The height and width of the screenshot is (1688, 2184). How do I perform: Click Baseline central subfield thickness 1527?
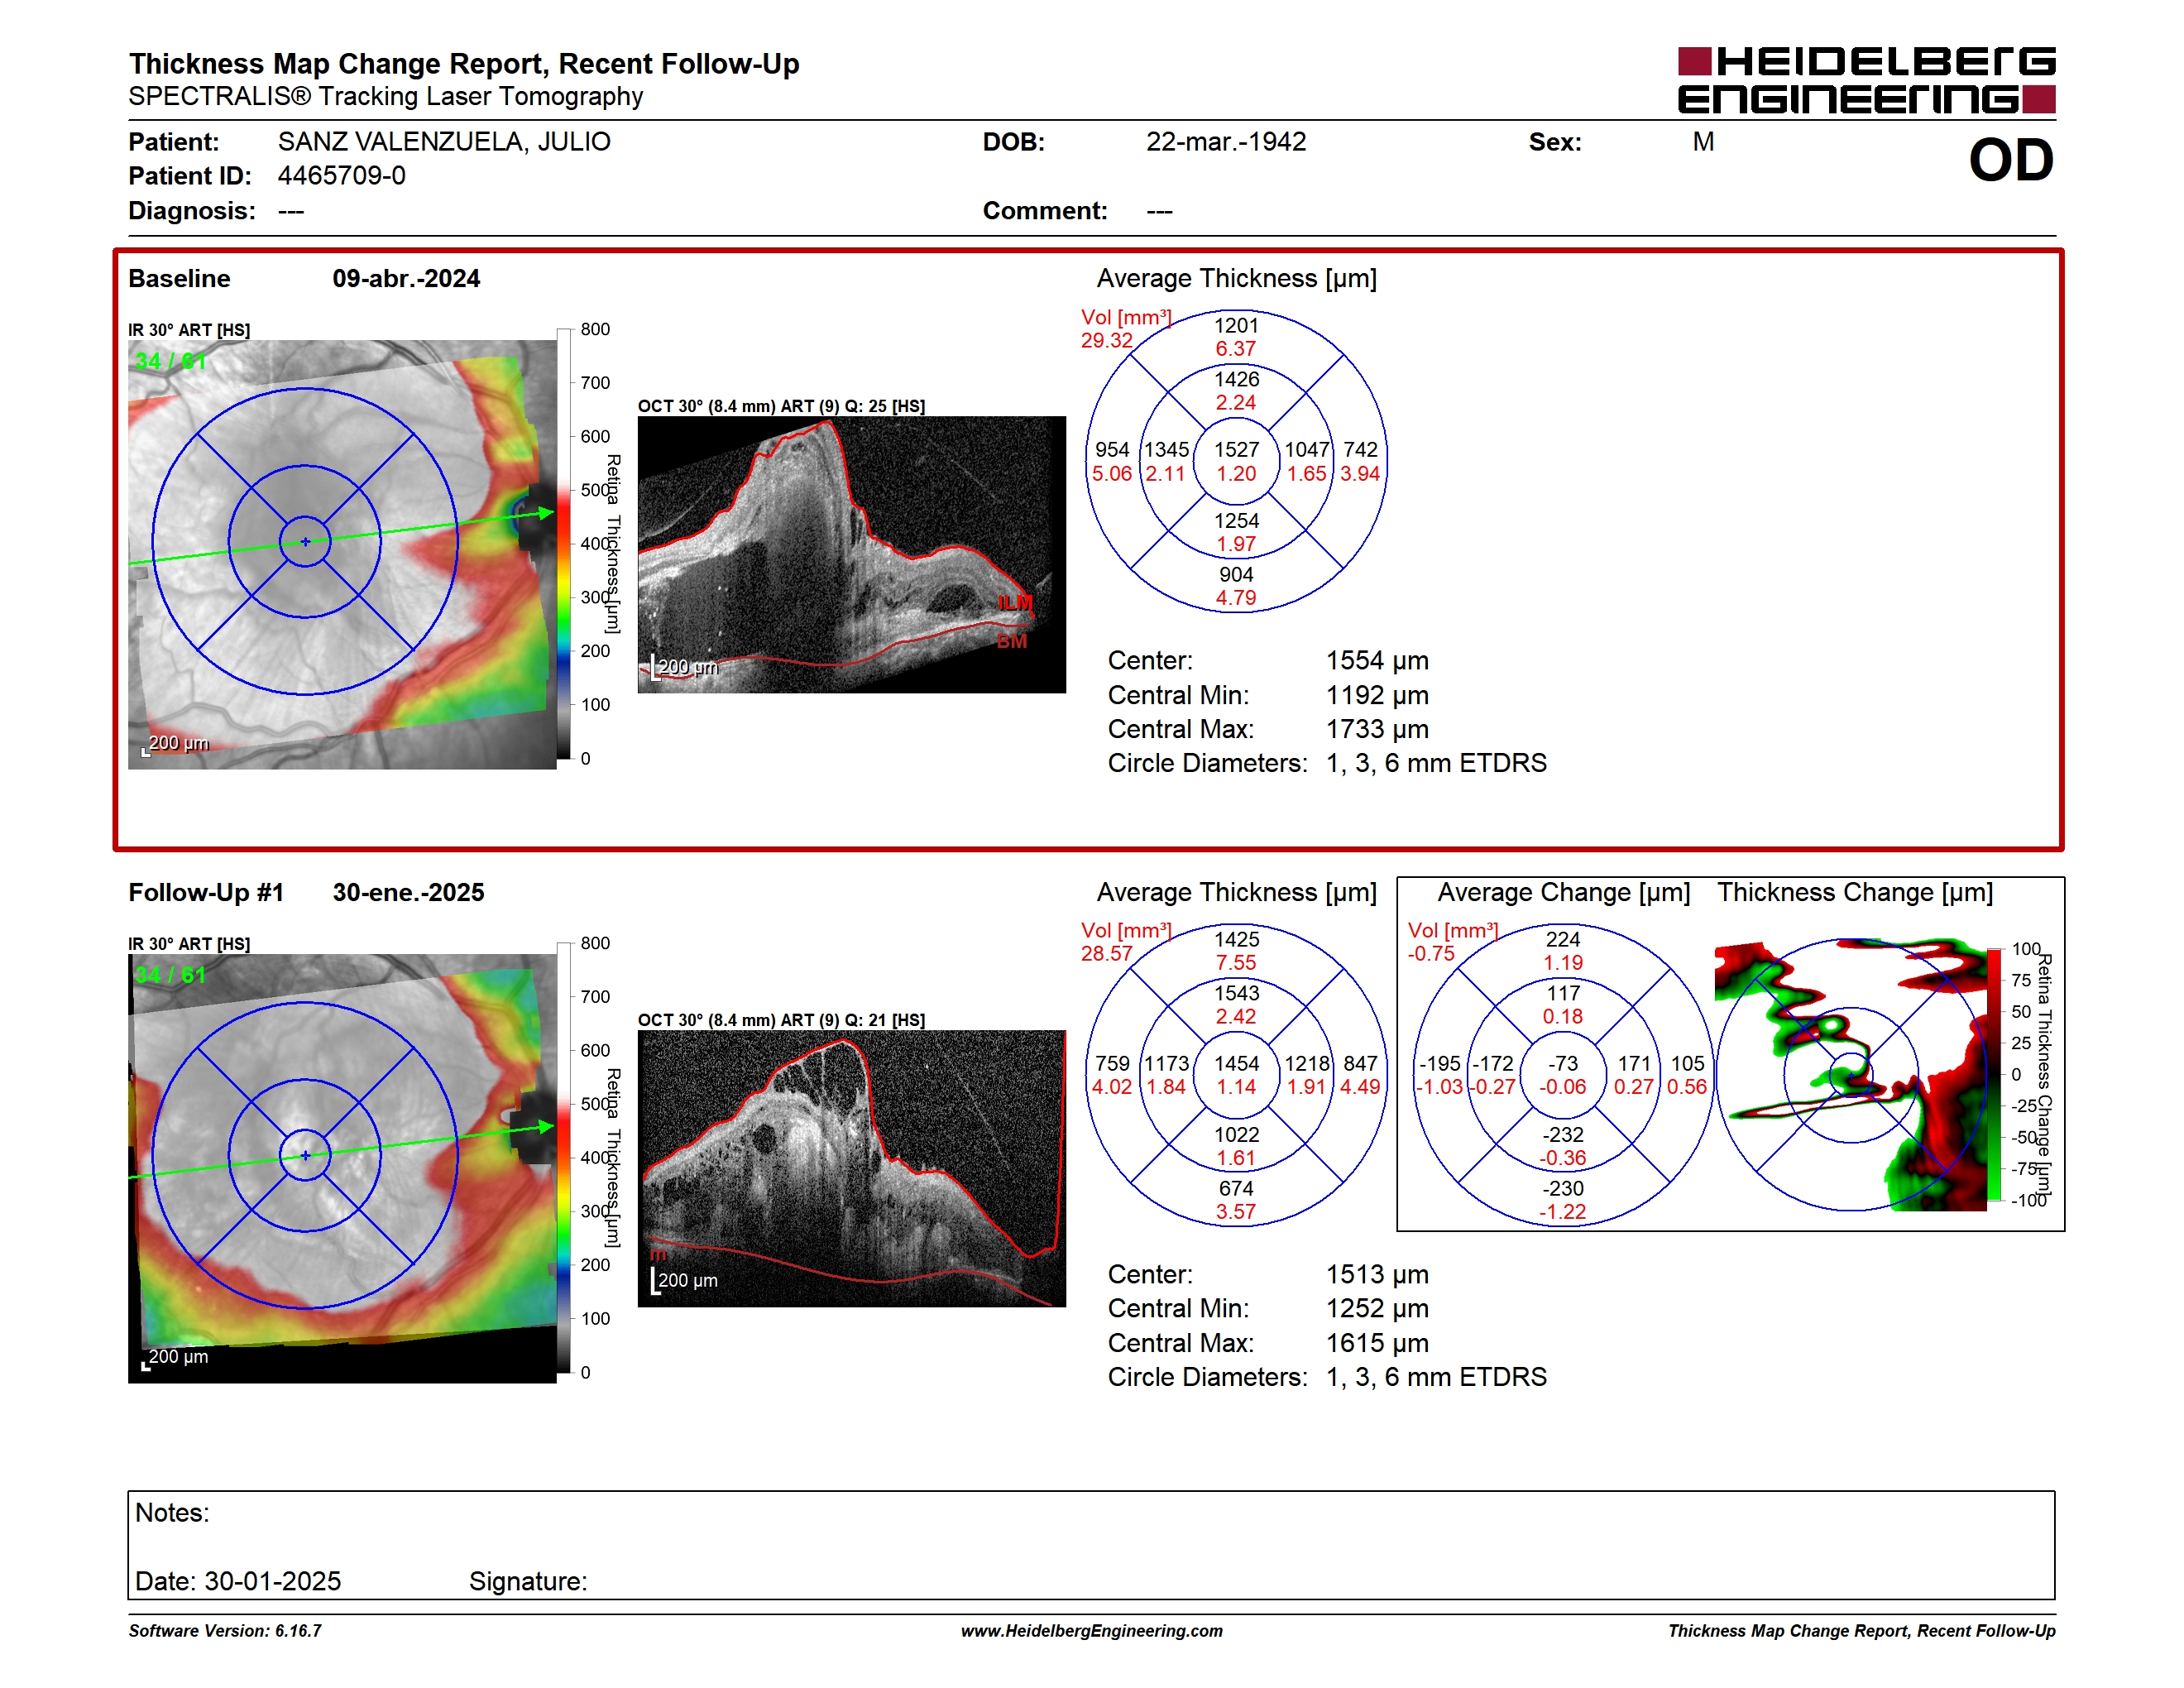point(1237,450)
